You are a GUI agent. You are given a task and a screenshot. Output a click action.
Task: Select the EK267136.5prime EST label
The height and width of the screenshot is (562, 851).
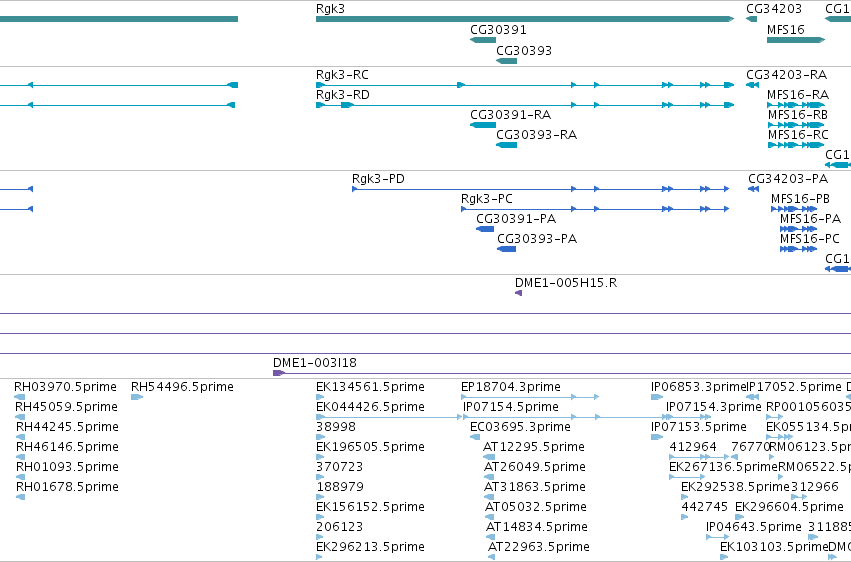click(723, 468)
